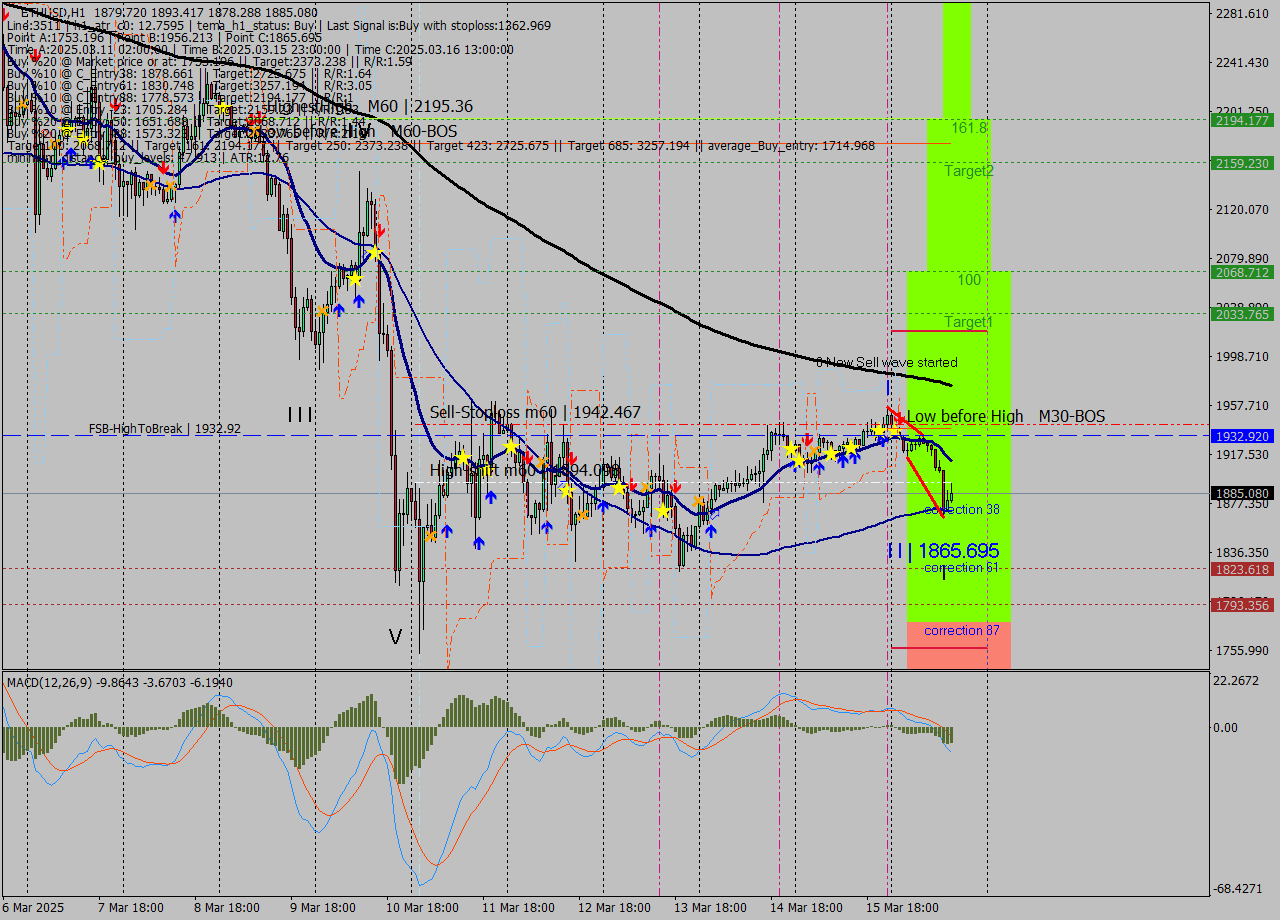Select the blue 1932.920 price tag
Image resolution: width=1280 pixels, height=920 pixels.
pos(1241,436)
